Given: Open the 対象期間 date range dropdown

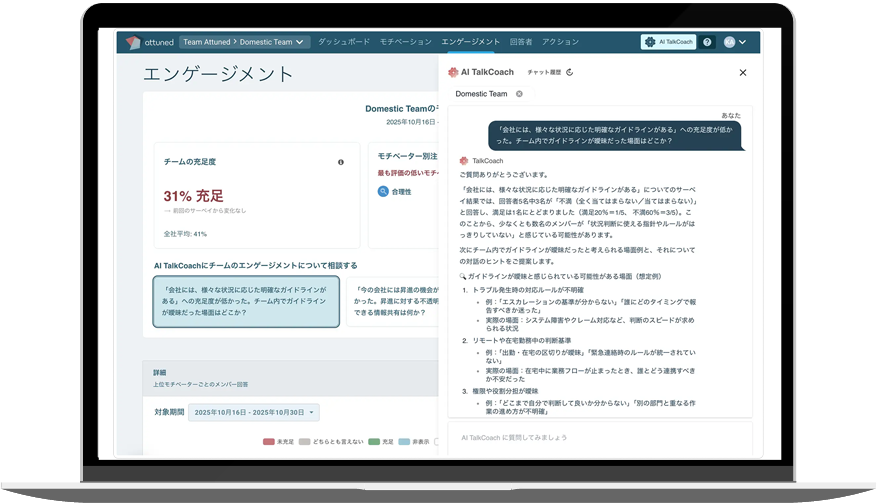Looking at the screenshot, I should tap(254, 412).
